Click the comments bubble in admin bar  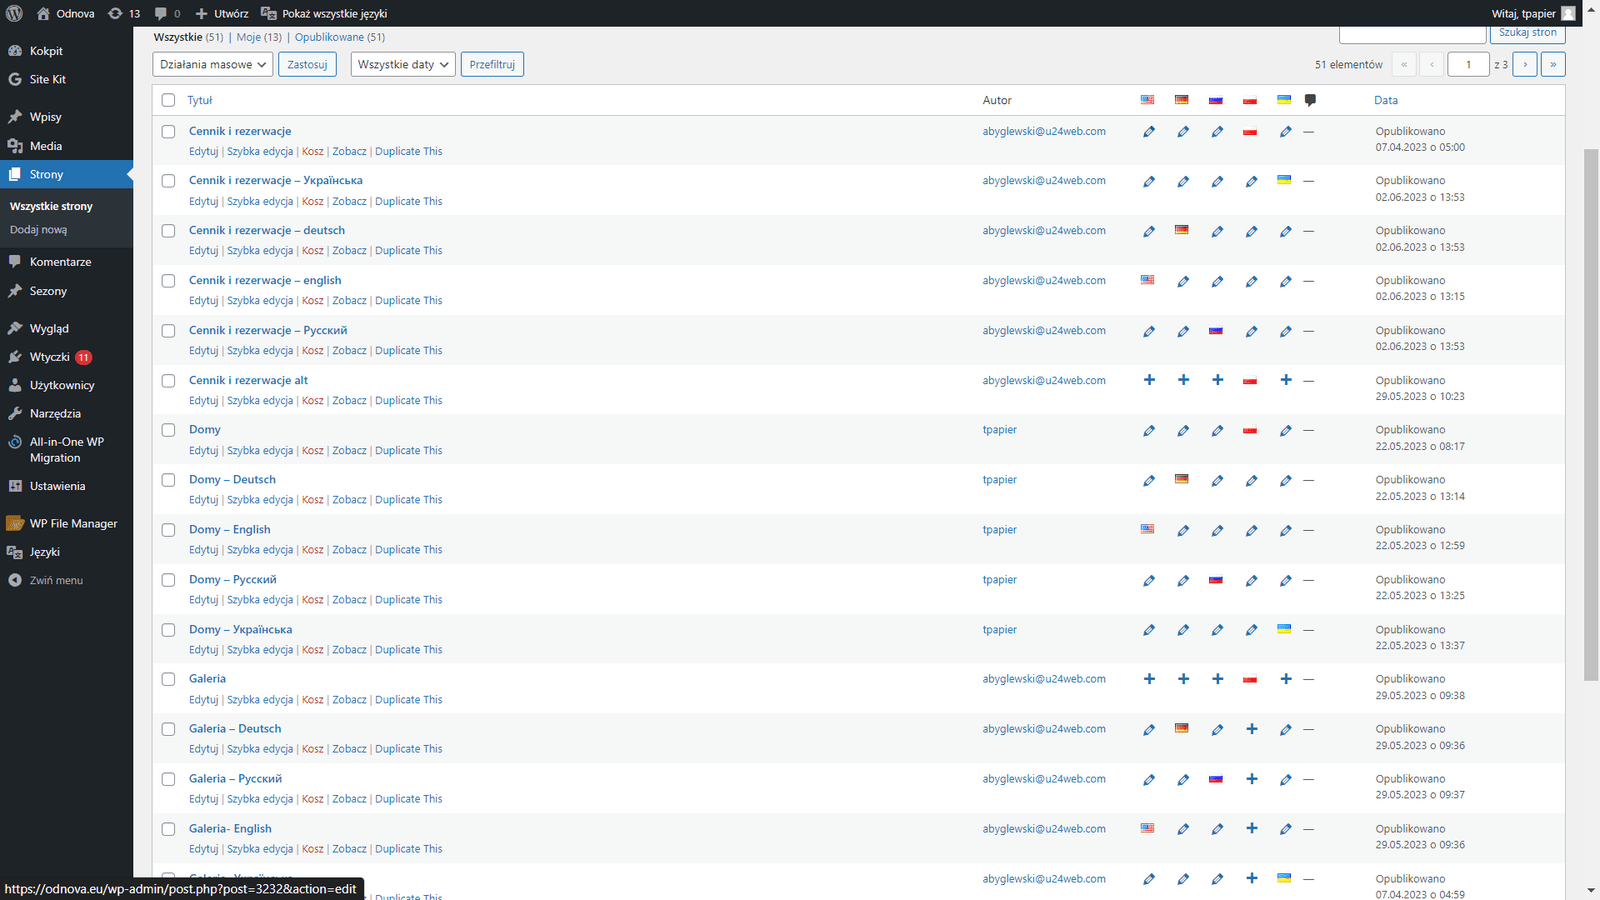167,13
